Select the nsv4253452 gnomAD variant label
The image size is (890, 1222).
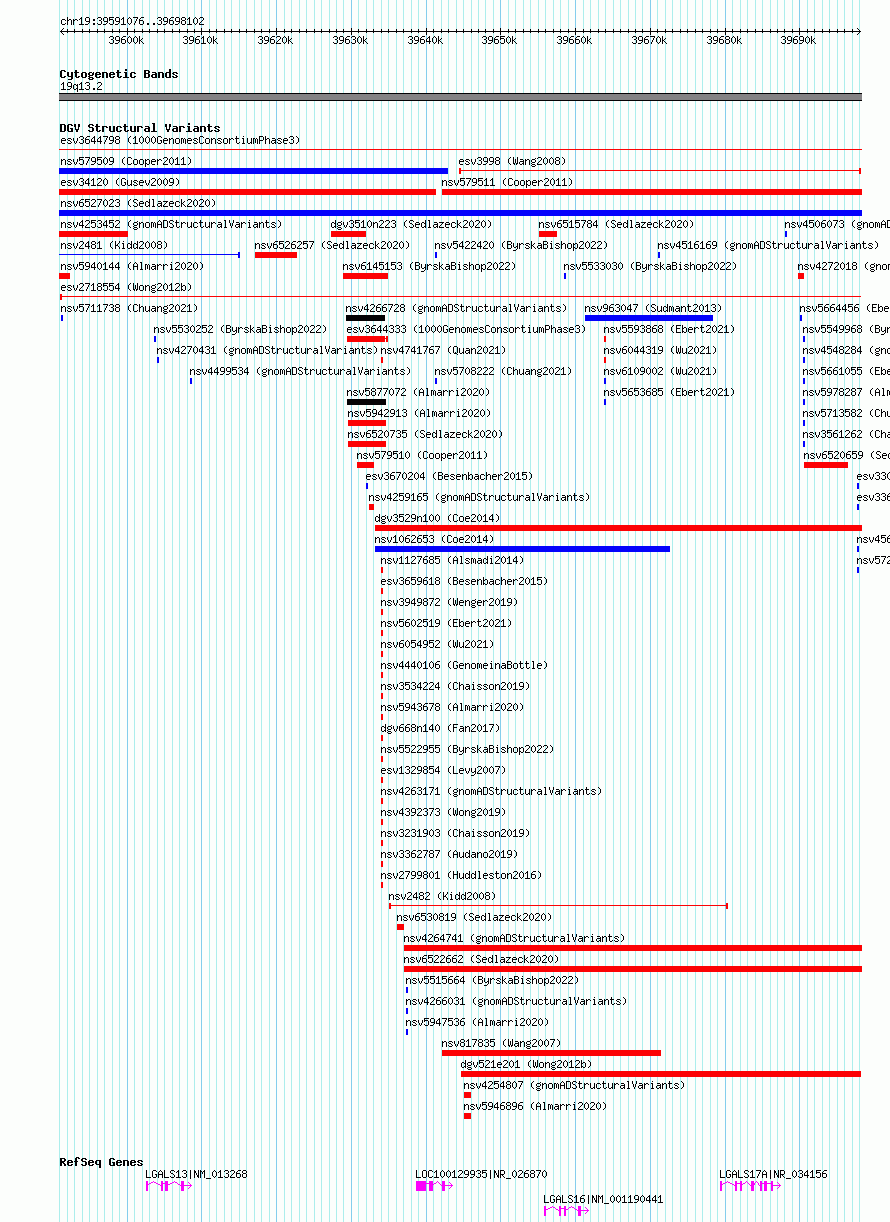click(170, 224)
